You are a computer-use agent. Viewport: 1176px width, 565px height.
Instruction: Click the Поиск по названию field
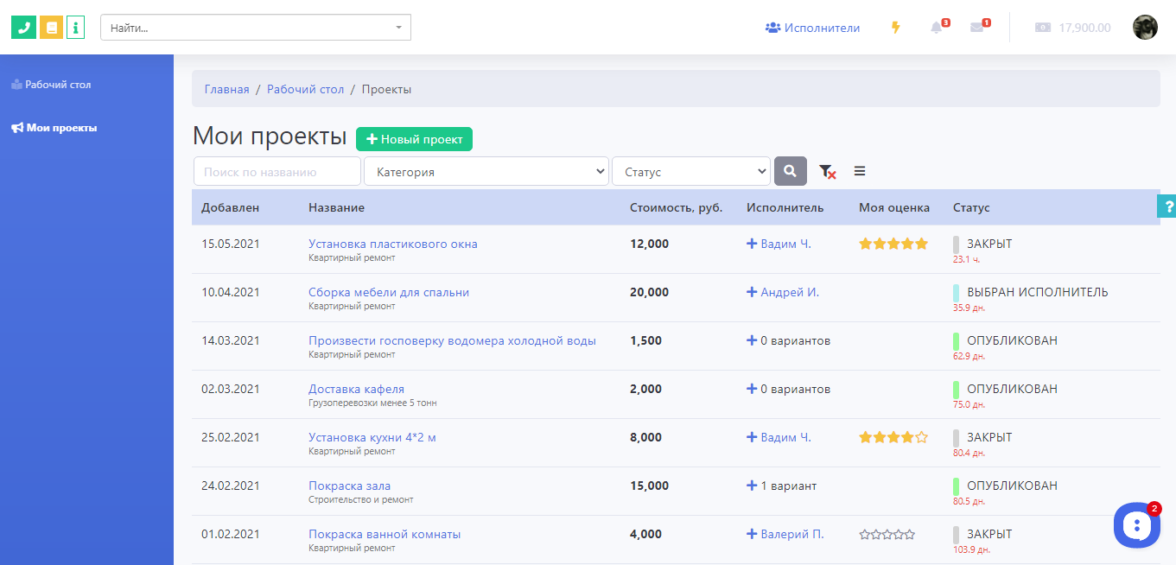(276, 171)
